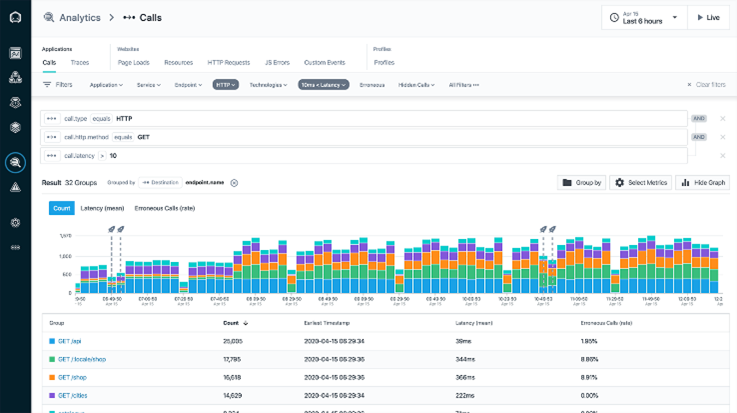The width and height of the screenshot is (737, 413).
Task: Switch to the HTTP Requests tab
Action: tap(229, 62)
